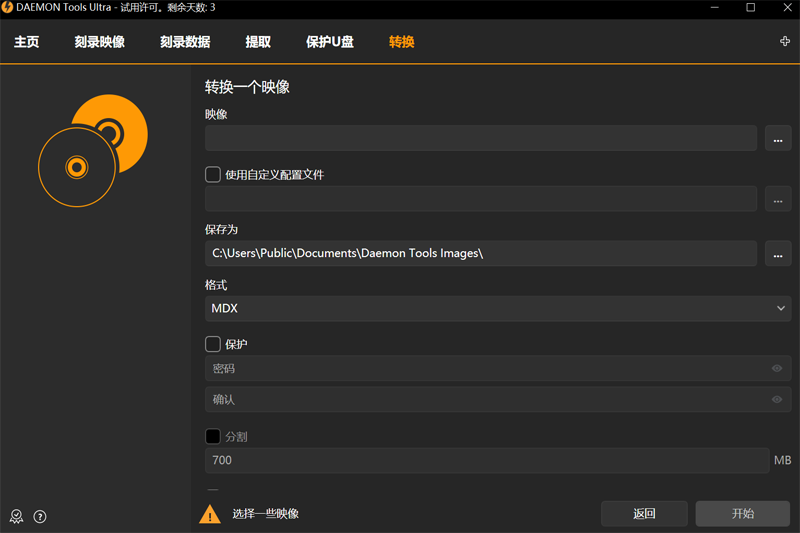
Task: Browse for source image with 映像 ellipsis button
Action: click(778, 138)
